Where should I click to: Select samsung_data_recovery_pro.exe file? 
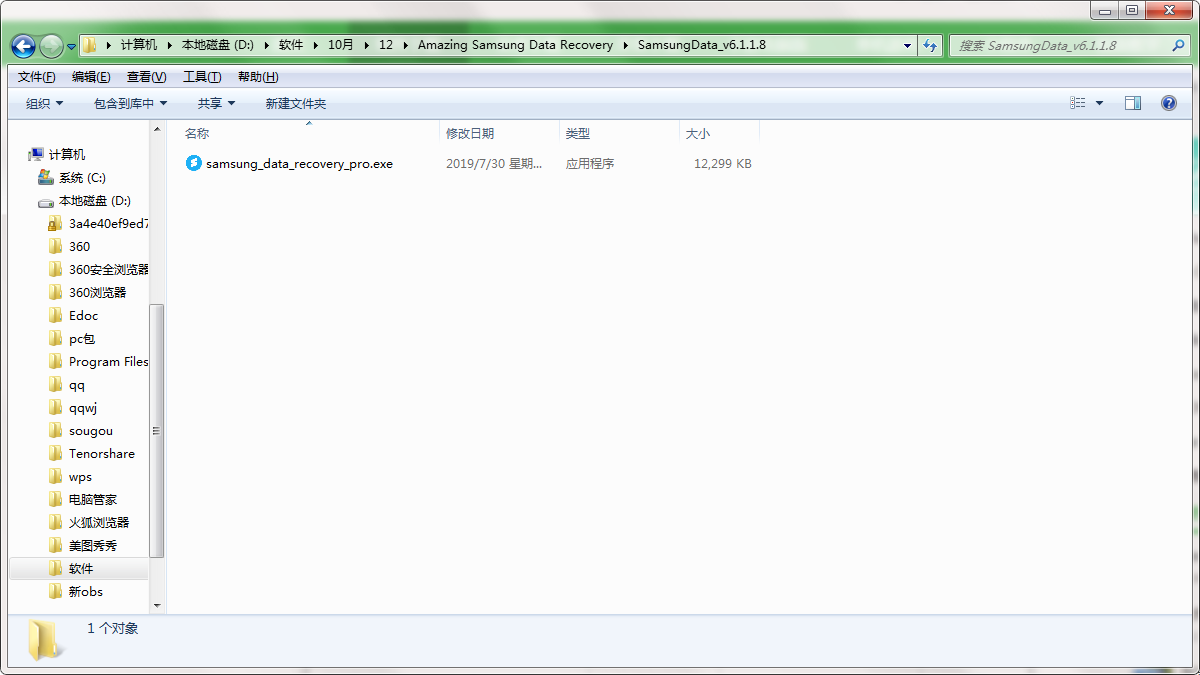coord(299,163)
